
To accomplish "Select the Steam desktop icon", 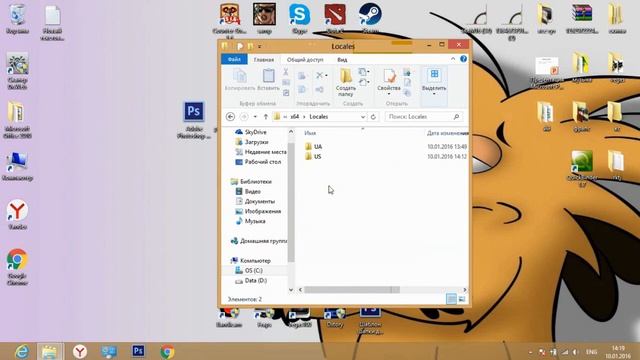I will point(370,18).
